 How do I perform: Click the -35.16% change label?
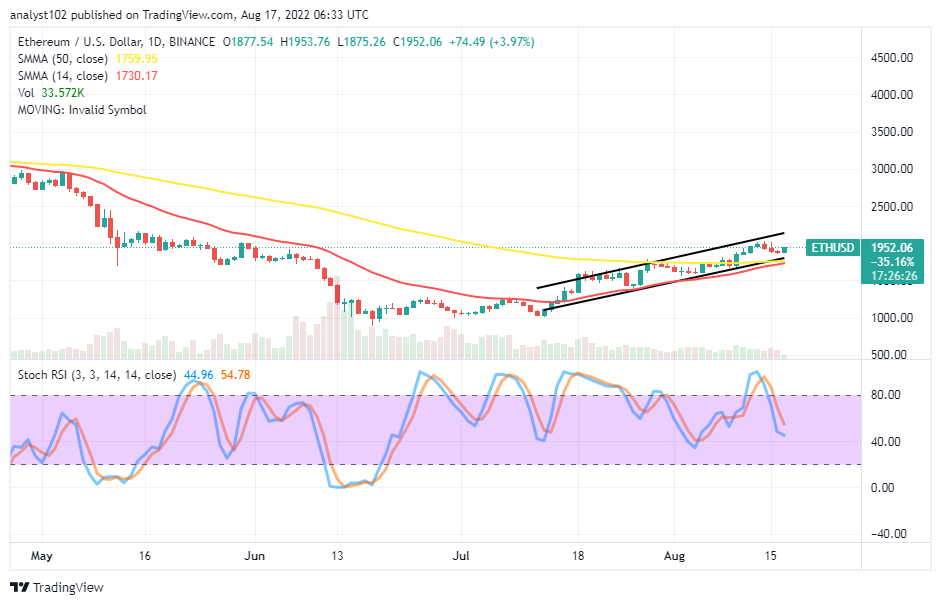(x=892, y=262)
